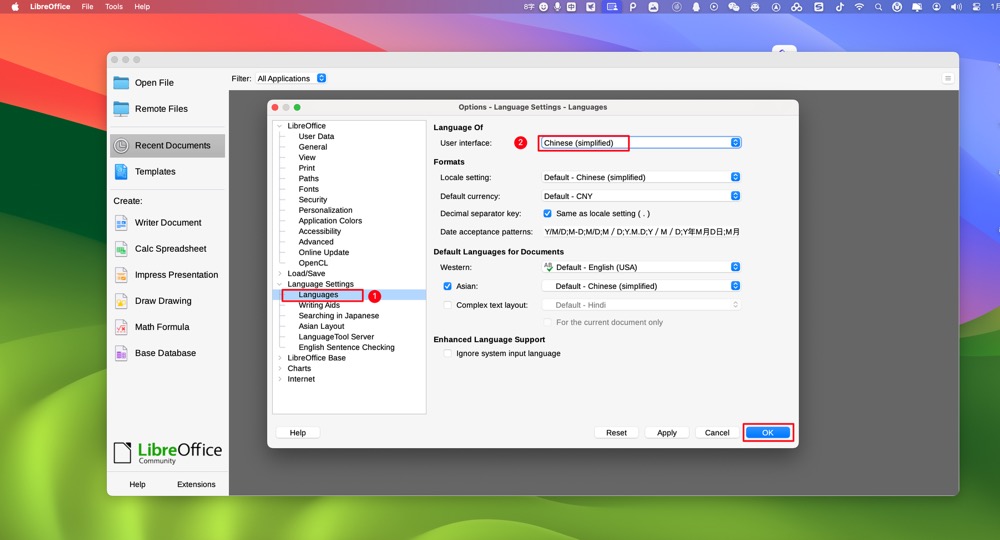Select Searching in Japanese tree item
1000x540 pixels.
(339, 316)
